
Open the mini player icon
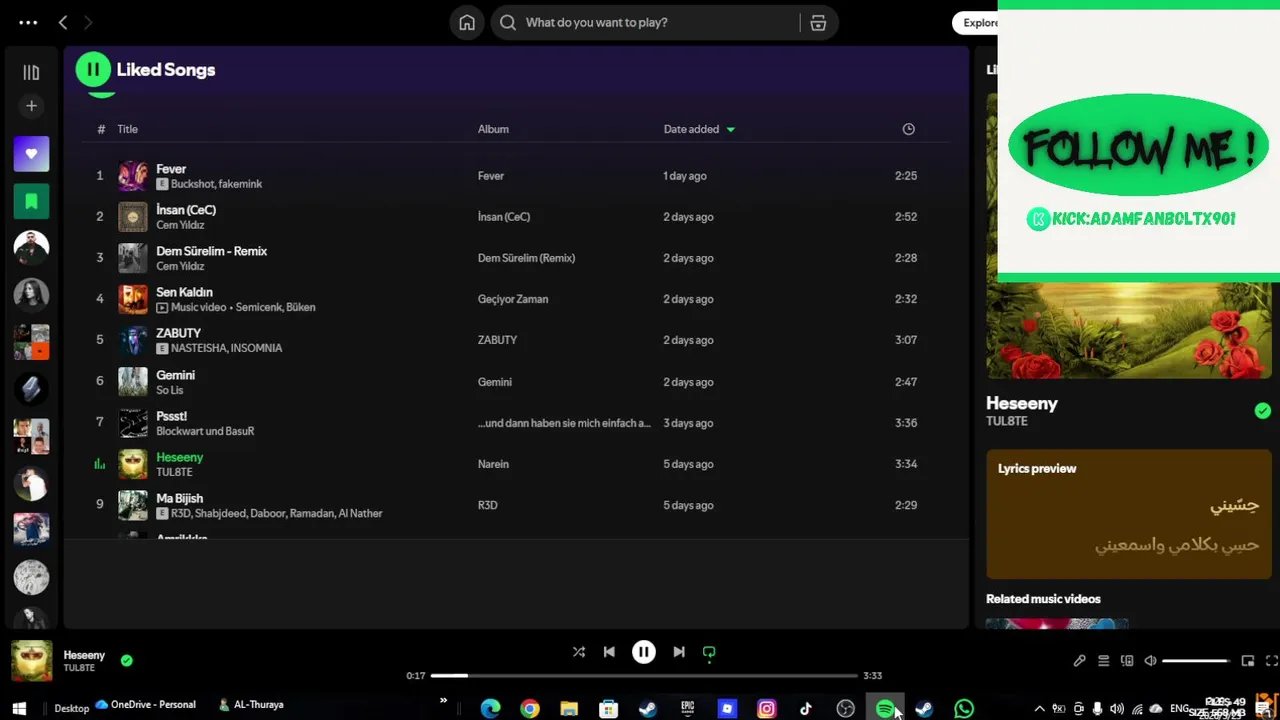point(1248,661)
